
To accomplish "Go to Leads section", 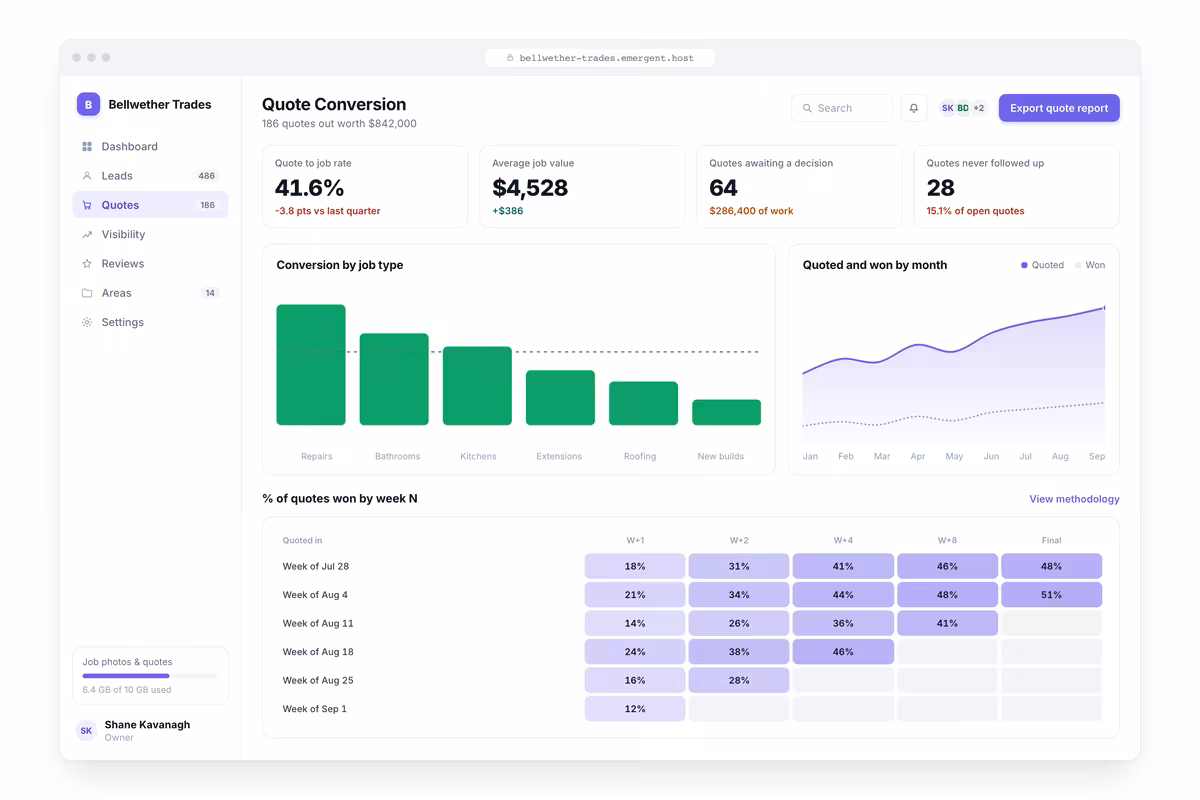I will [x=150, y=176].
